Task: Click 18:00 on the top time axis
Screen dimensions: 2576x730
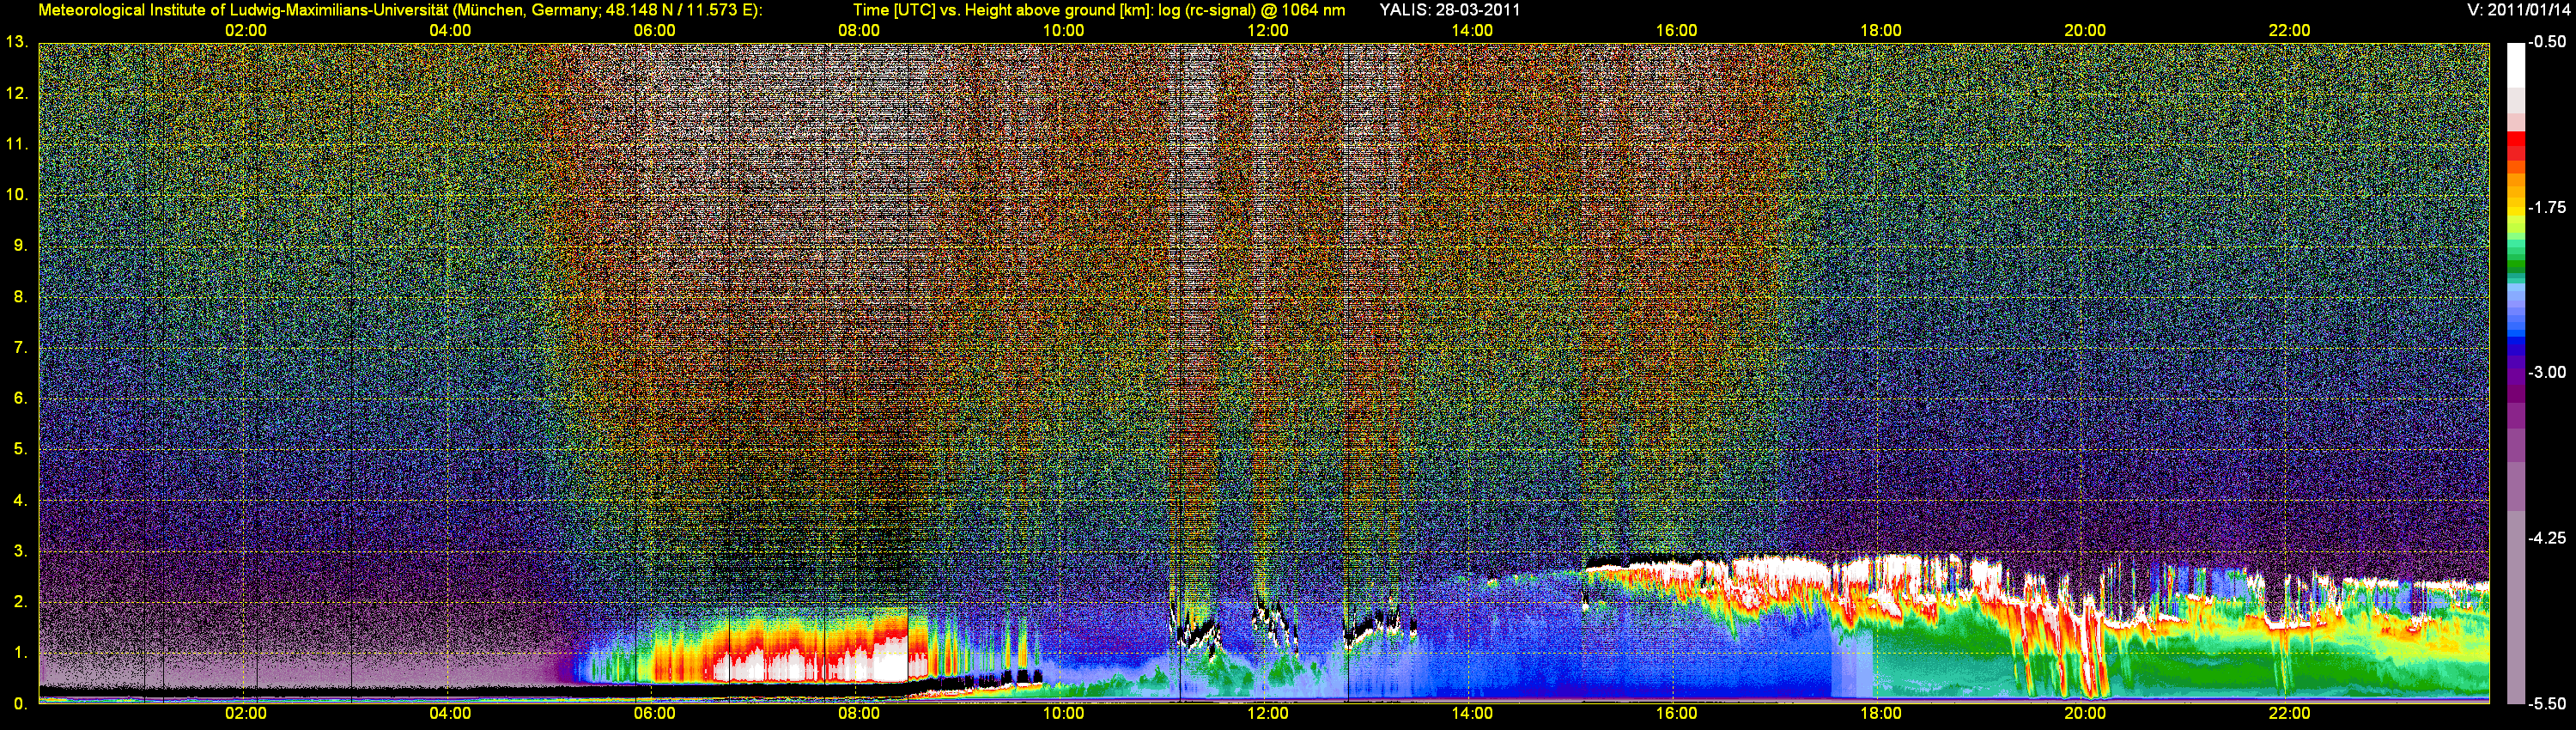Action: 1881,30
